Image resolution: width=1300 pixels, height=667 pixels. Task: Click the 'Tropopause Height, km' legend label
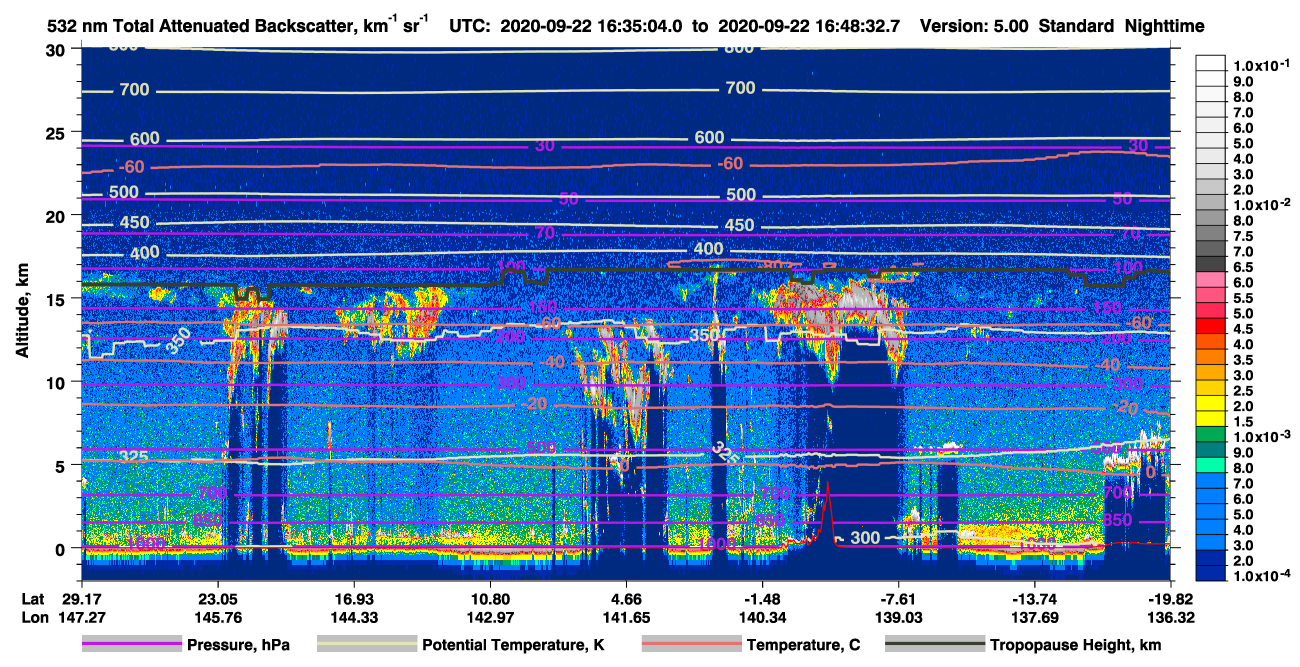point(1075,645)
